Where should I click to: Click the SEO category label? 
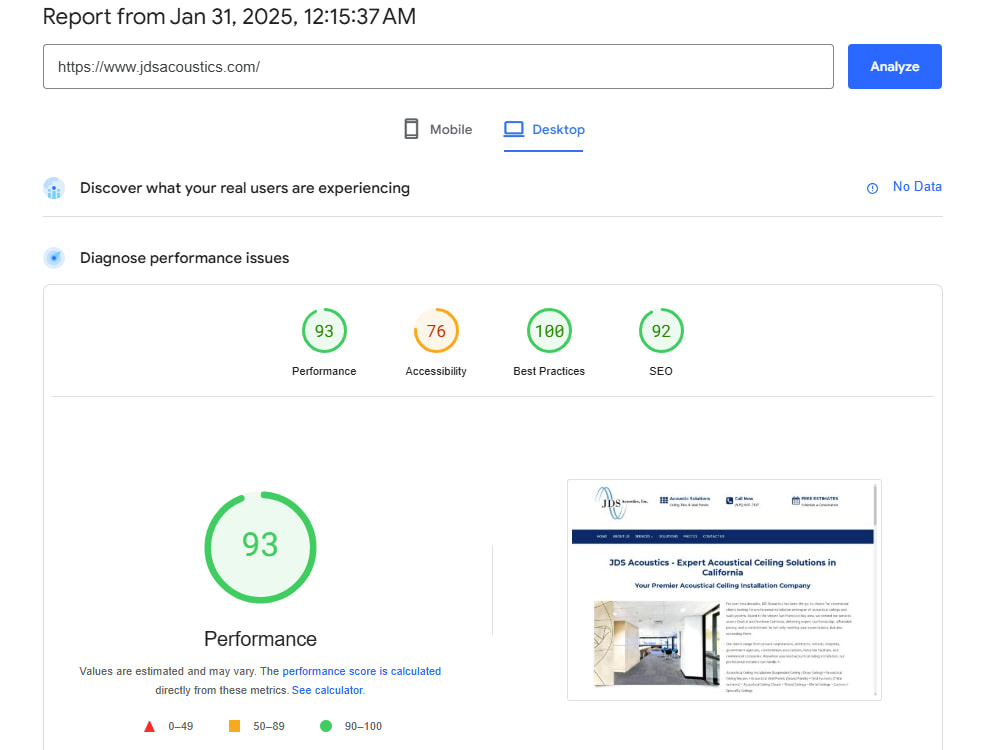point(661,371)
